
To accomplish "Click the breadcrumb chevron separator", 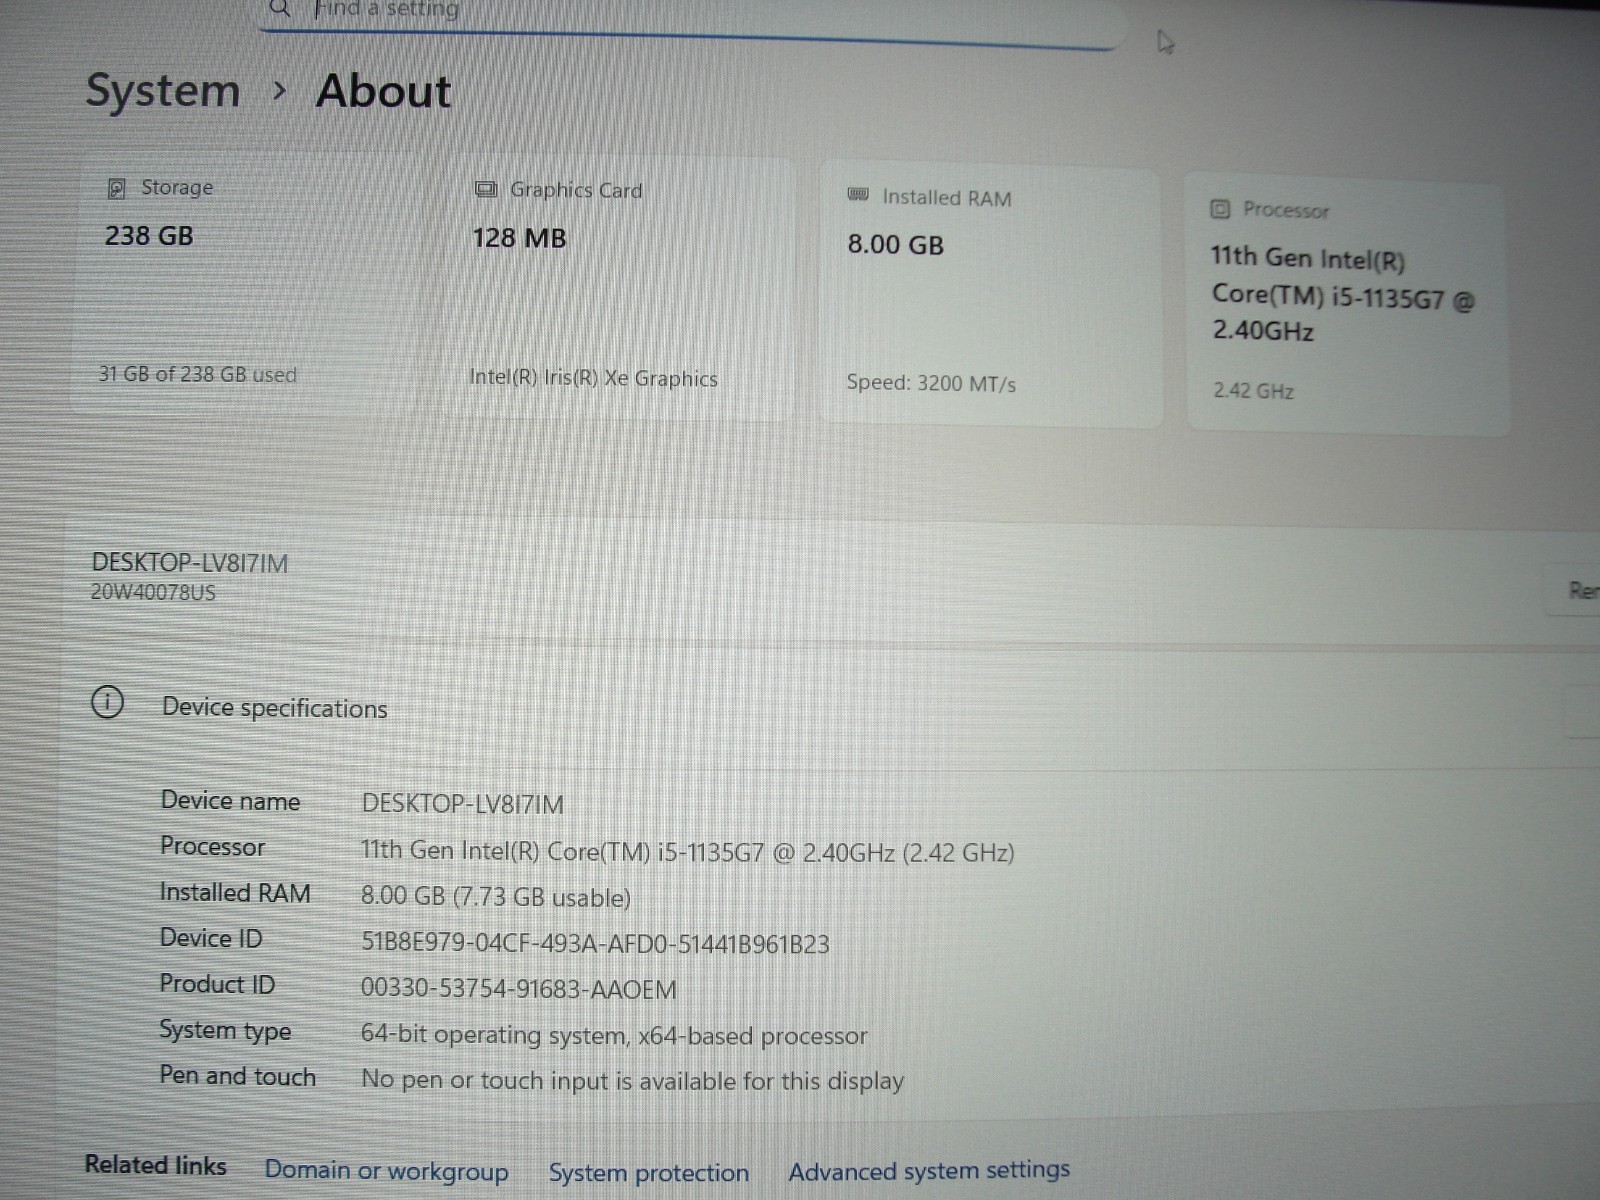I will coord(280,91).
